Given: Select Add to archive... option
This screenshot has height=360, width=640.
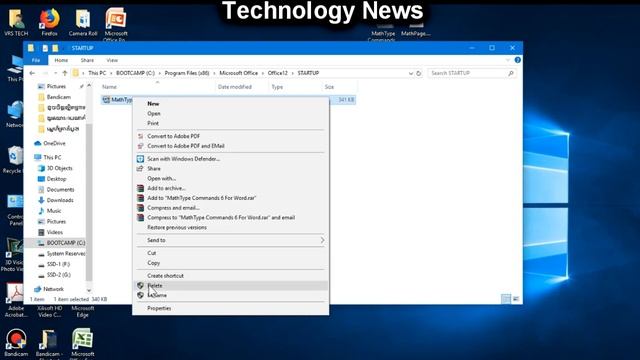Looking at the screenshot, I should click(231, 188).
